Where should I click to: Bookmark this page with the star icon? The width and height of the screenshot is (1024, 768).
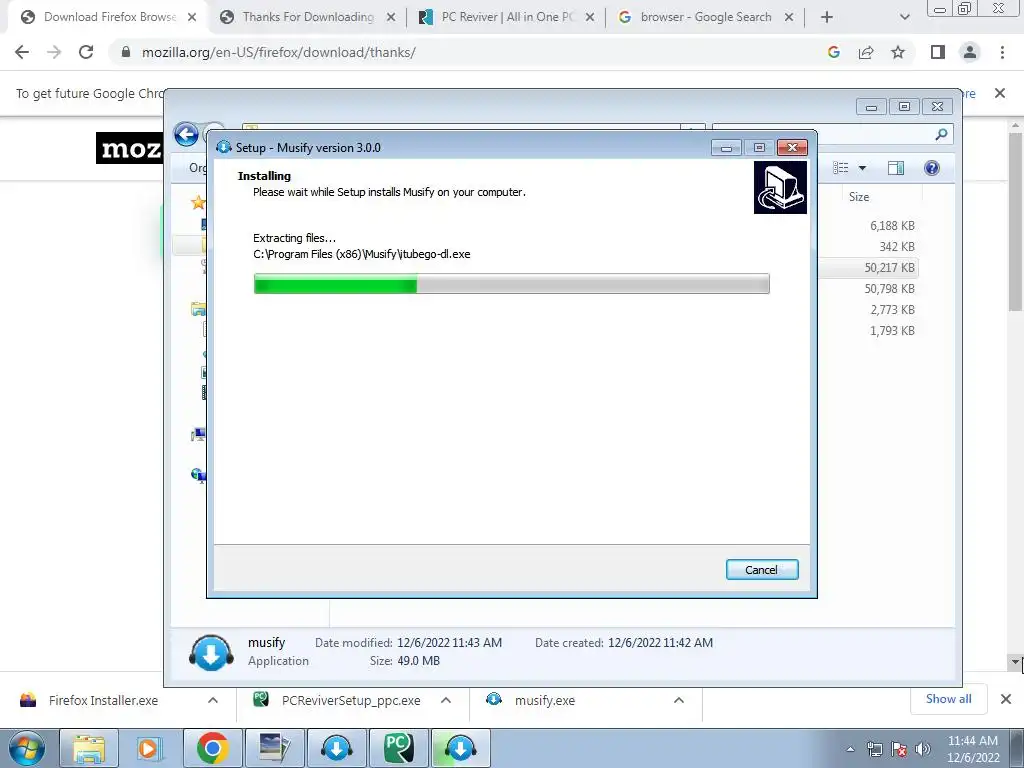point(898,52)
